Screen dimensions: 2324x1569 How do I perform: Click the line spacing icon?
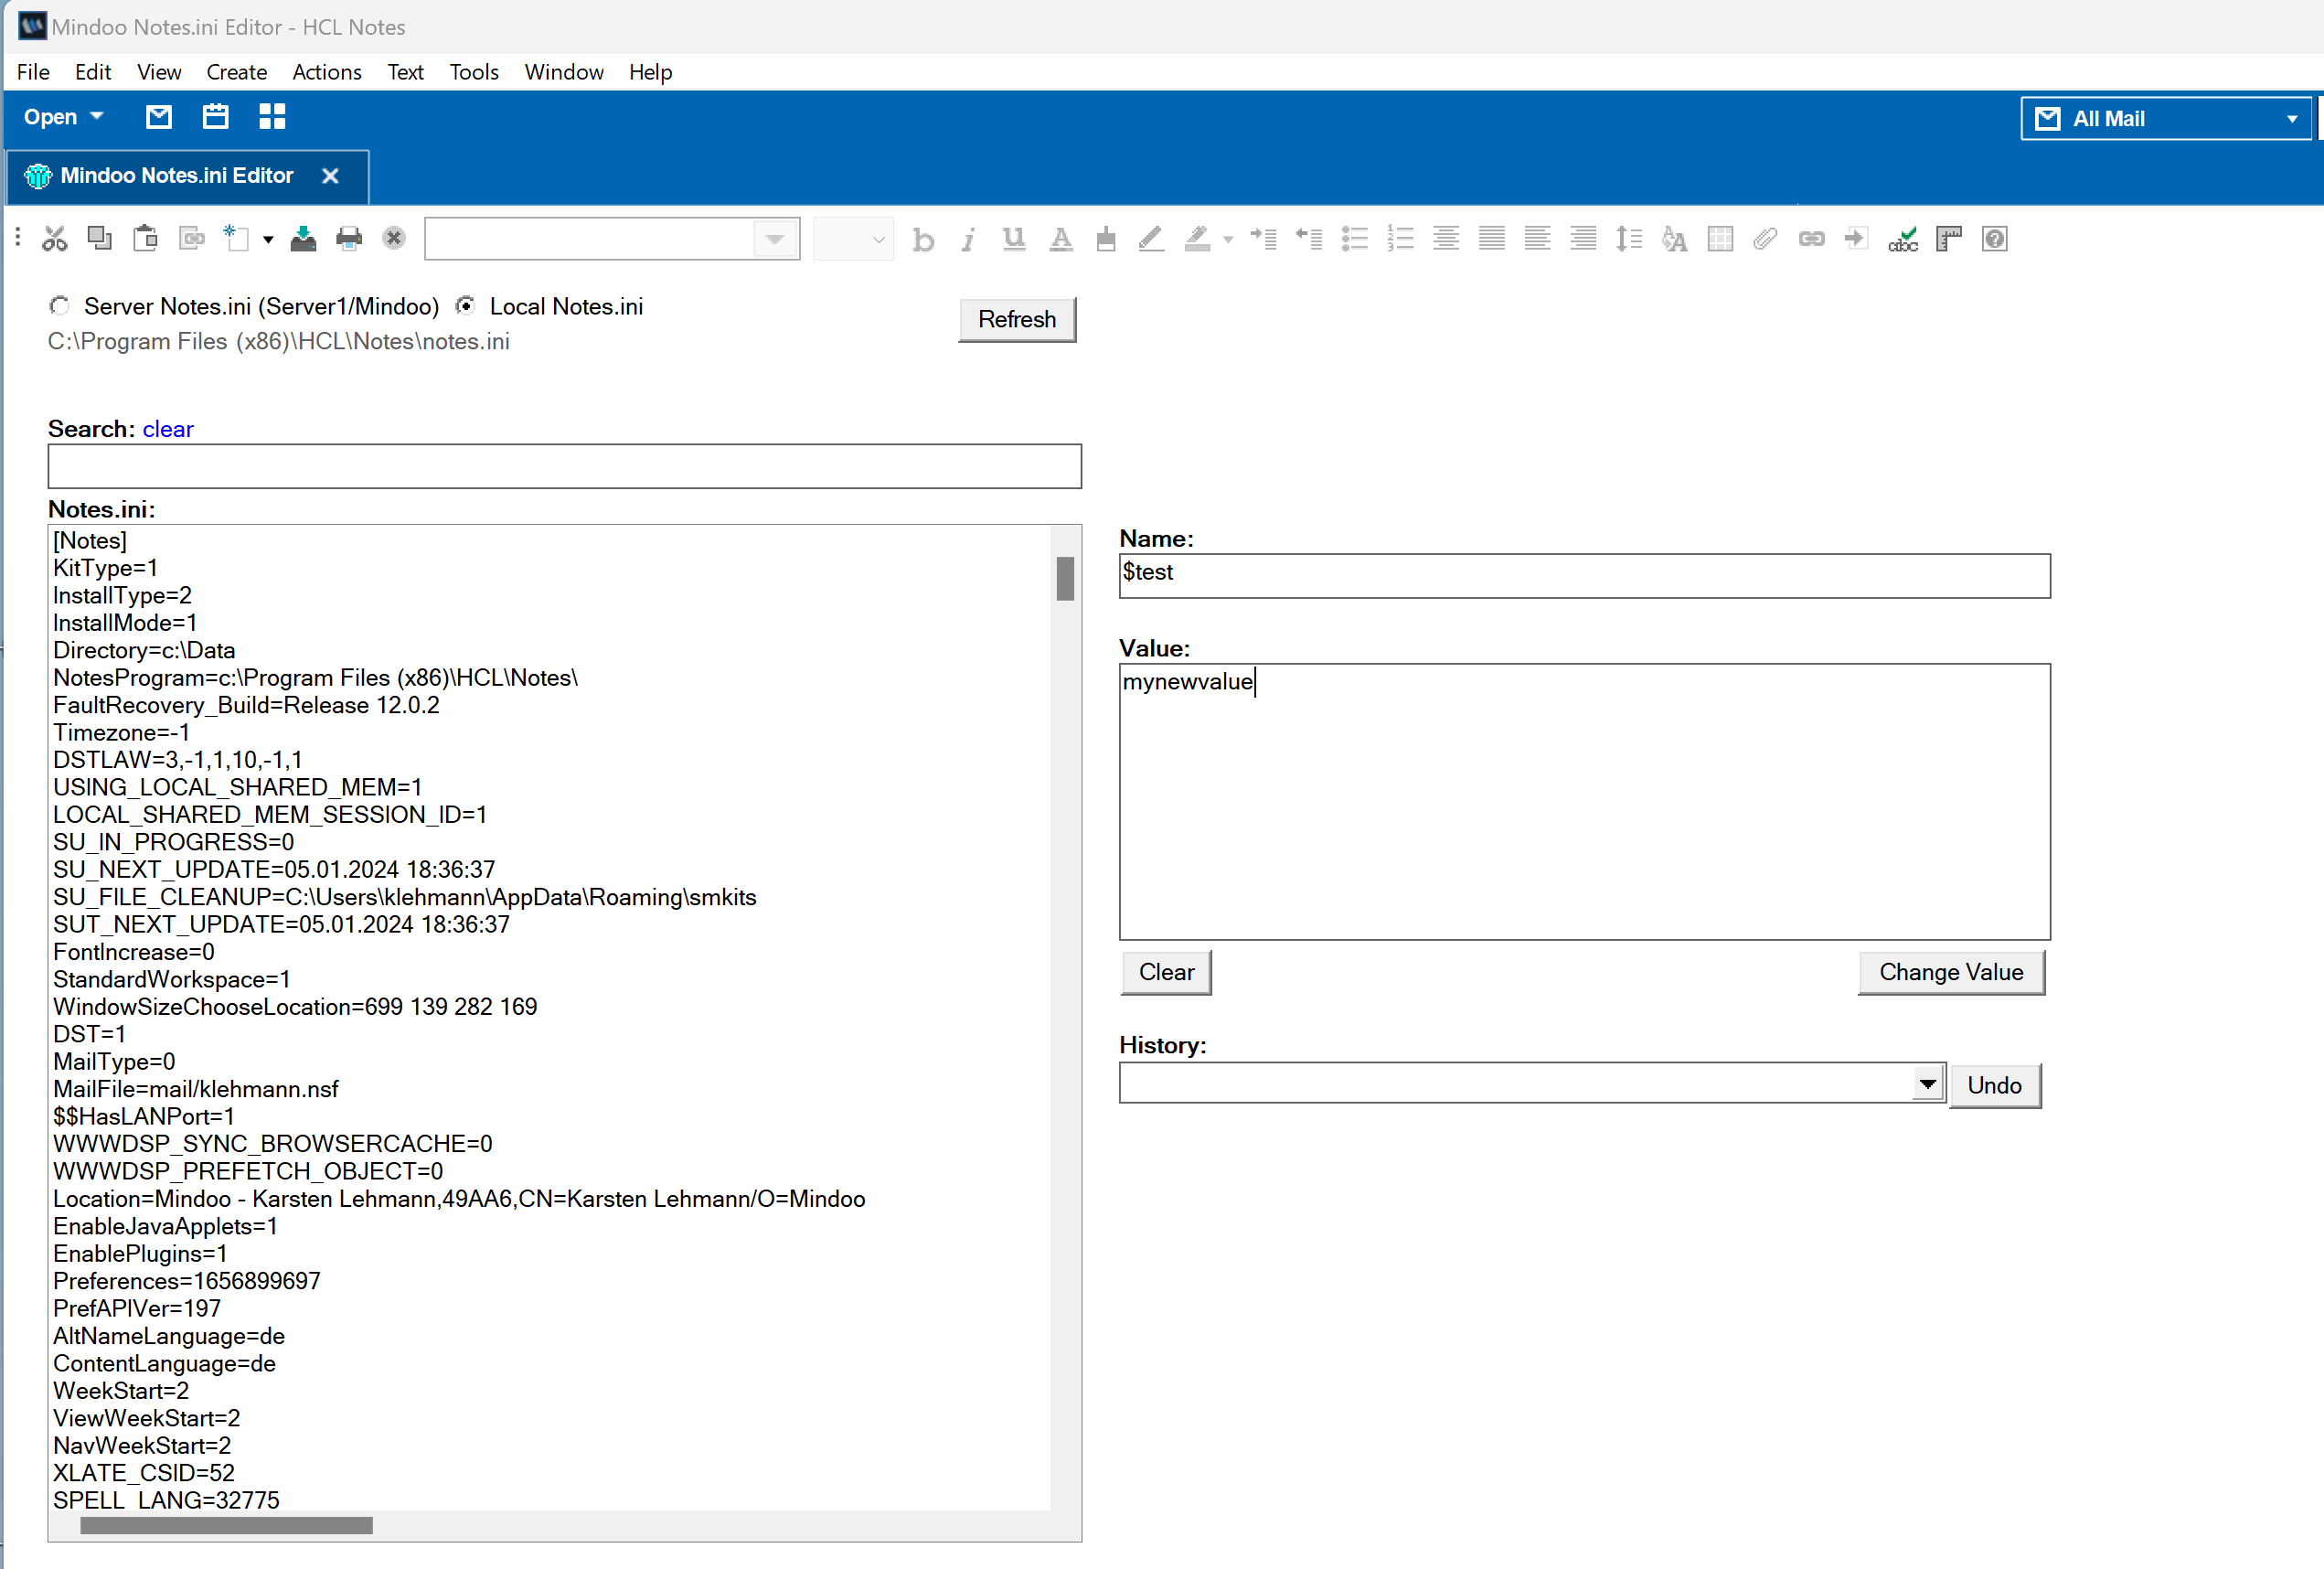[x=1629, y=239]
